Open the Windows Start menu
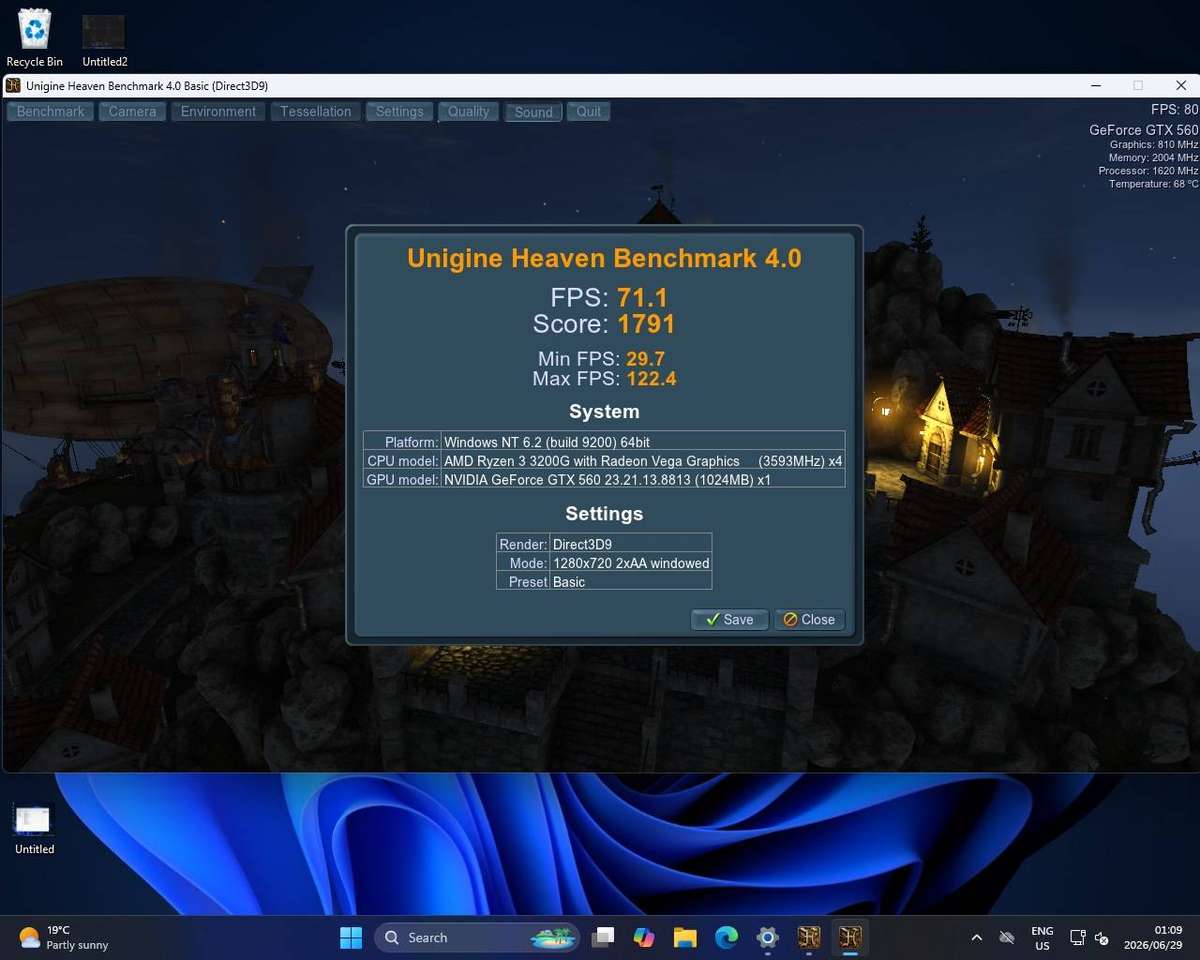The width and height of the screenshot is (1200, 960). pos(351,938)
